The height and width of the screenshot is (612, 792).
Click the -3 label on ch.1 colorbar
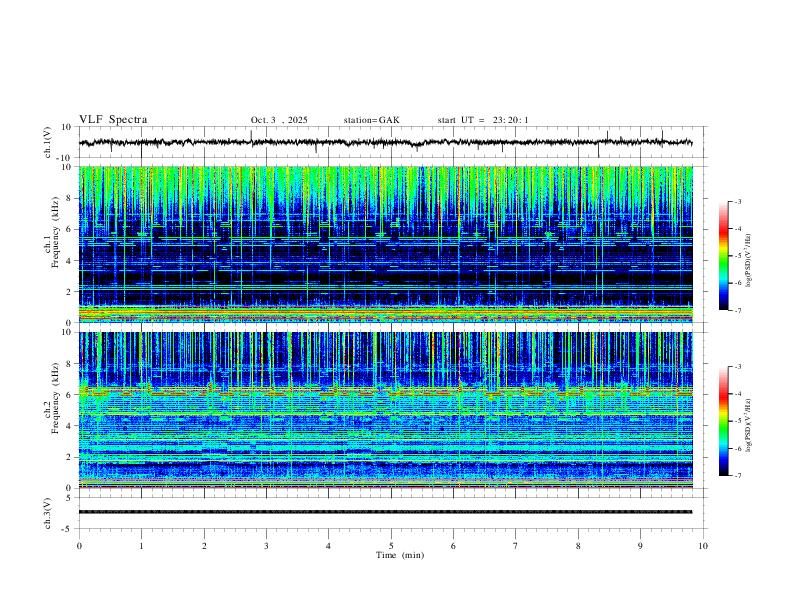[738, 202]
